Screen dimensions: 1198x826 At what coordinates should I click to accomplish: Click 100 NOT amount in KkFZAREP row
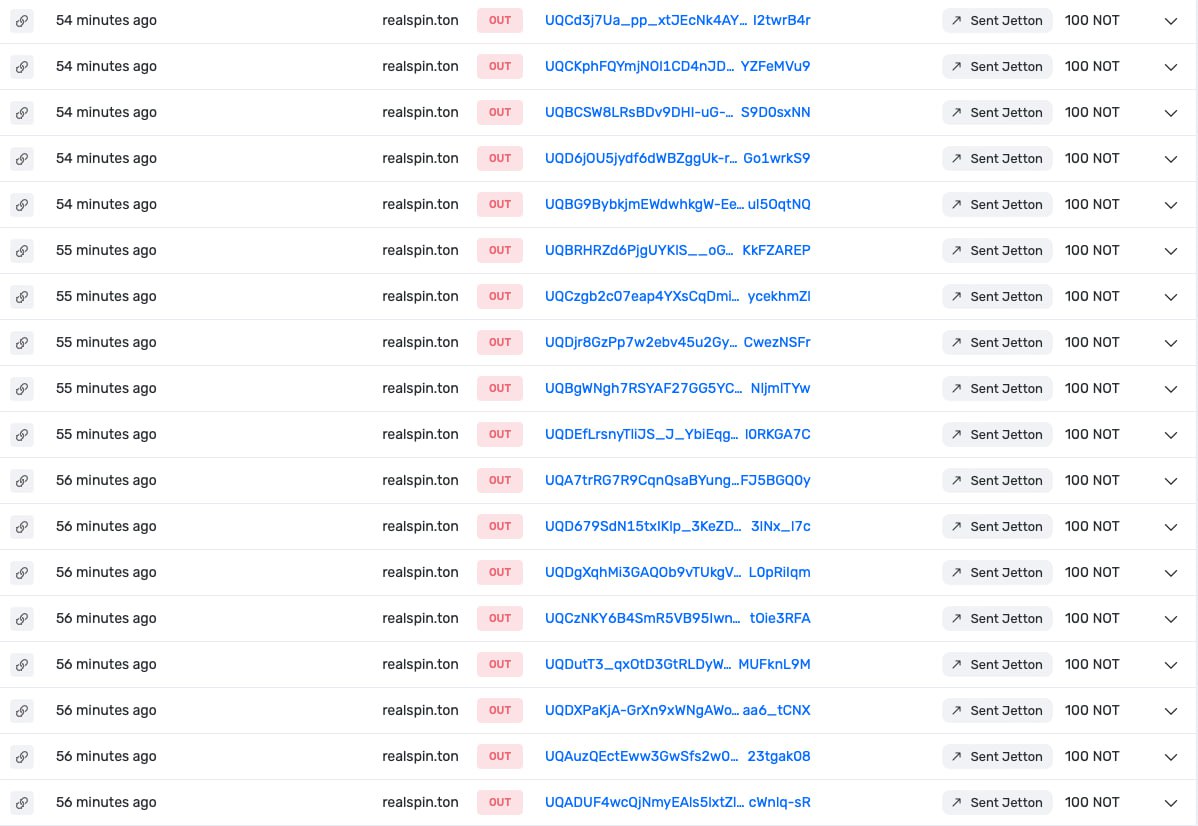click(x=1092, y=250)
